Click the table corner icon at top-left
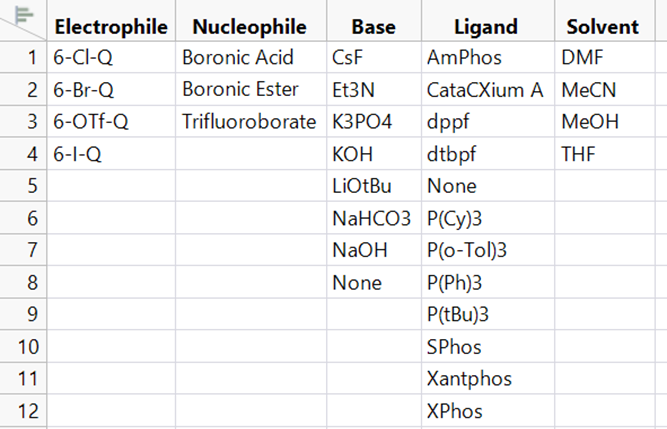Screen dimensions: 667x429 click(23, 15)
